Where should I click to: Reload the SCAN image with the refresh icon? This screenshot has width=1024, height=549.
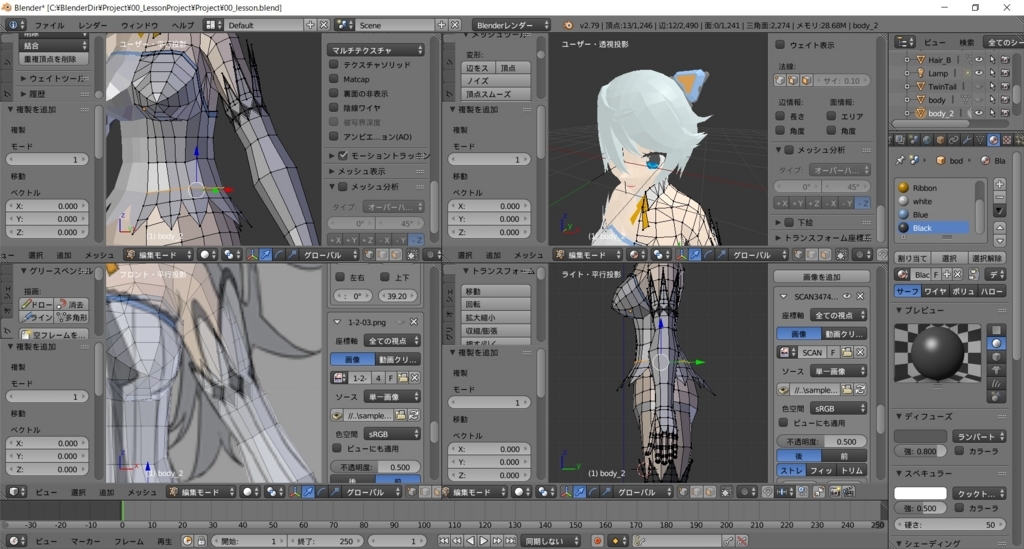860,390
